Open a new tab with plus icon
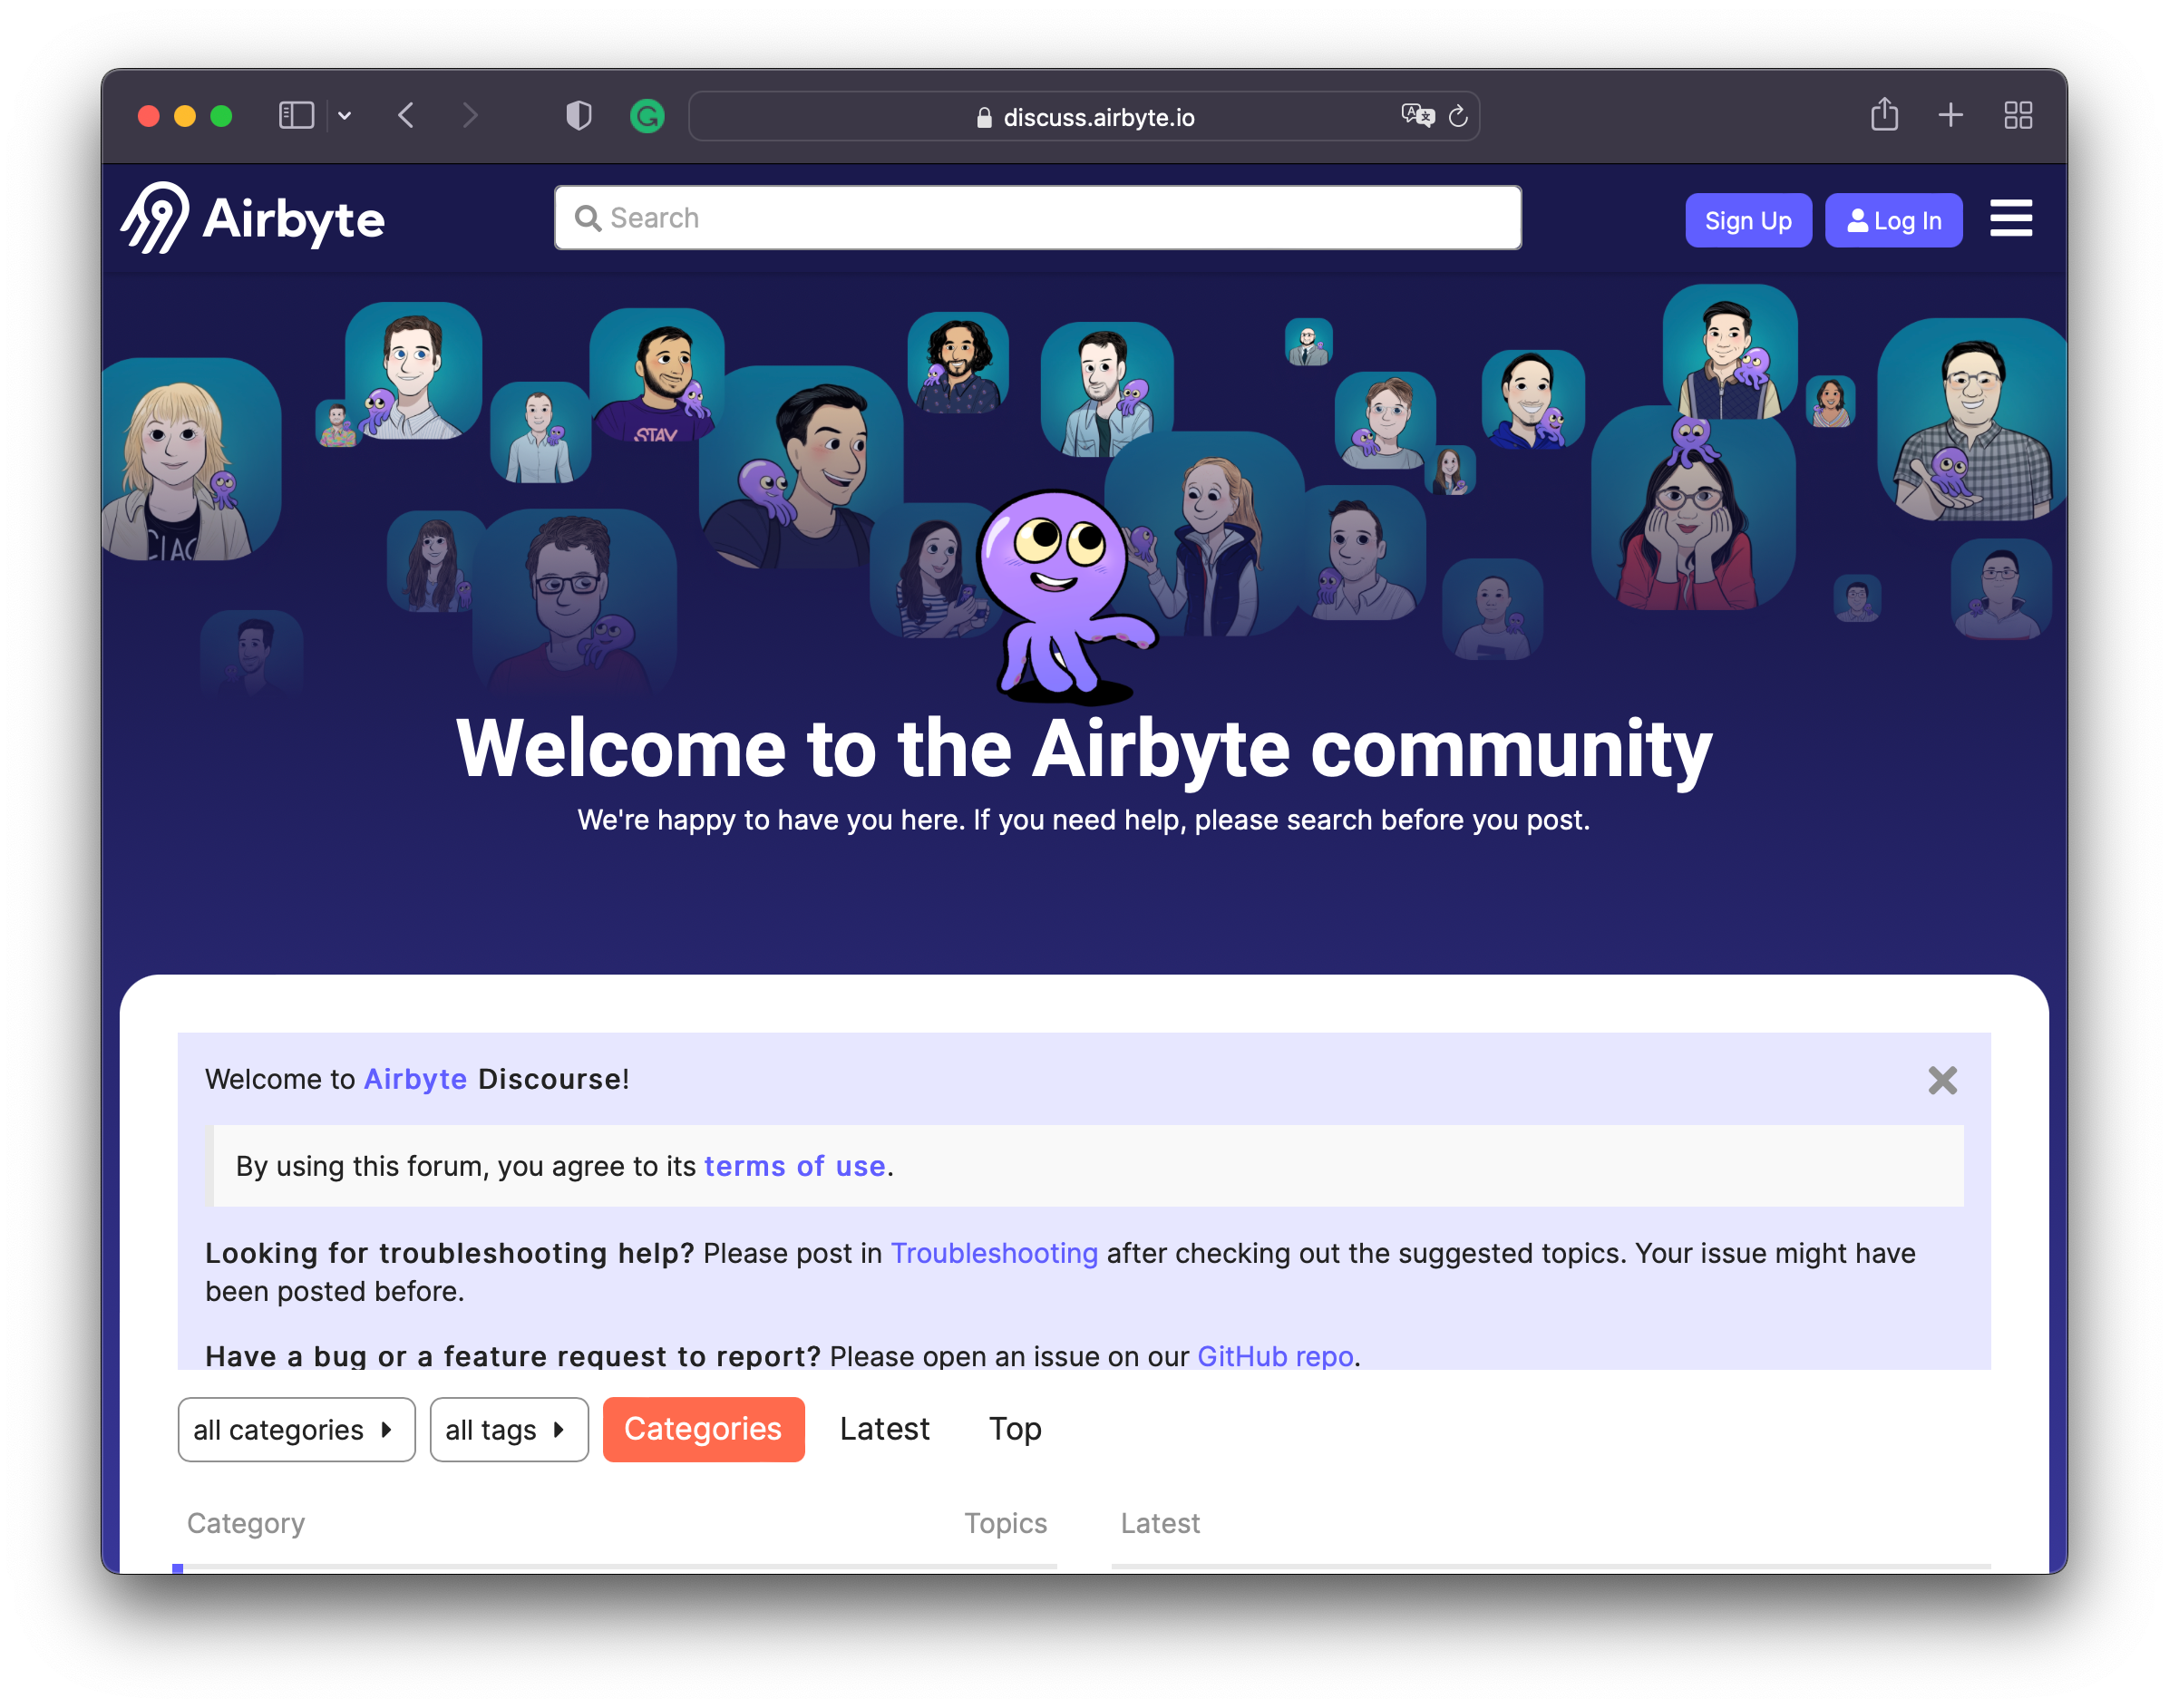2169x1708 pixels. (1950, 116)
